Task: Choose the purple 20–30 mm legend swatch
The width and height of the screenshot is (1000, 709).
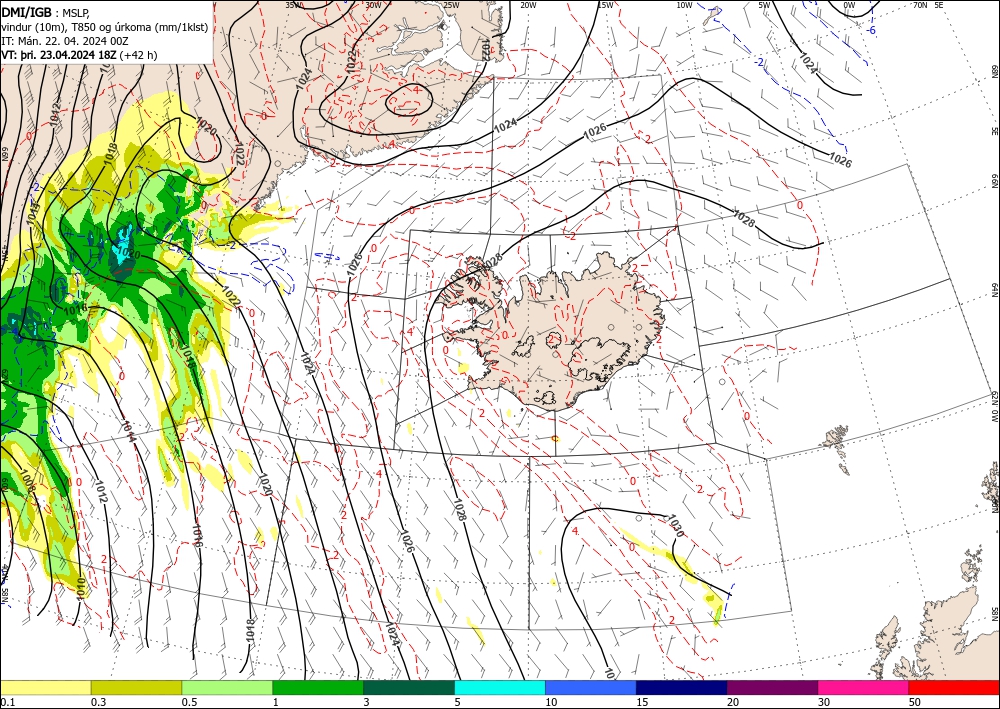Action: (772, 687)
